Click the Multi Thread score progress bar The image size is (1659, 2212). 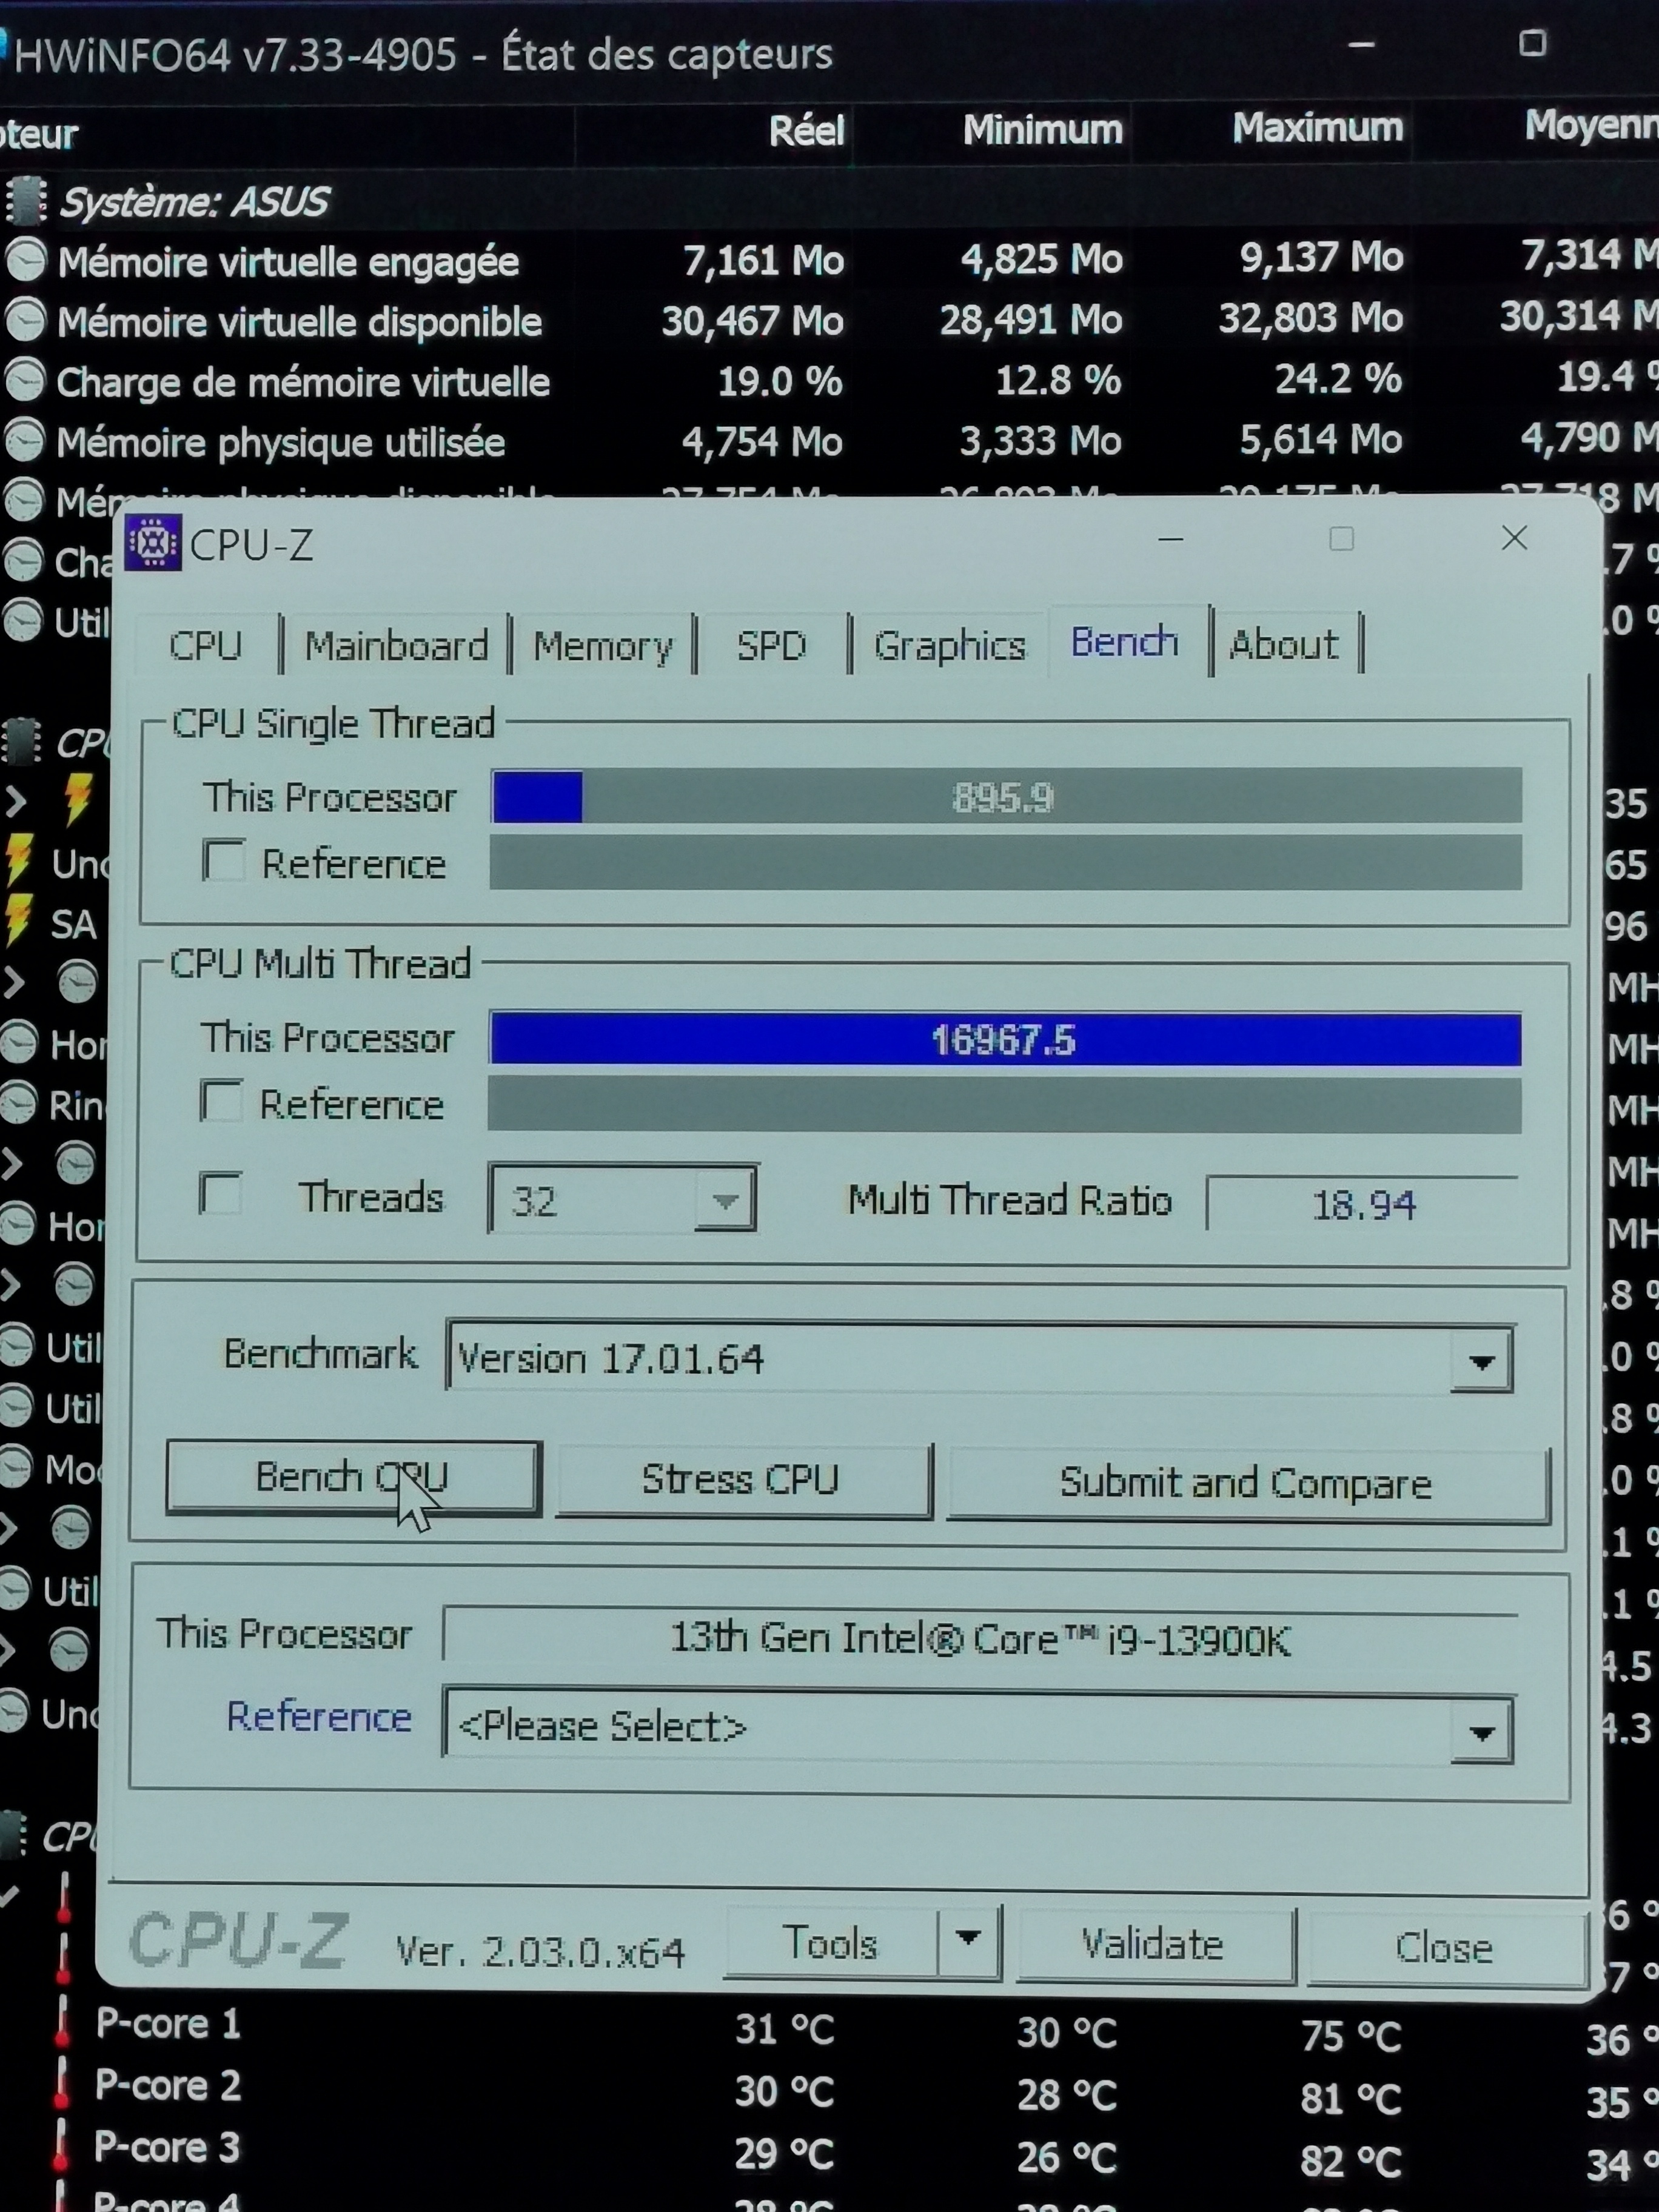[1005, 1040]
